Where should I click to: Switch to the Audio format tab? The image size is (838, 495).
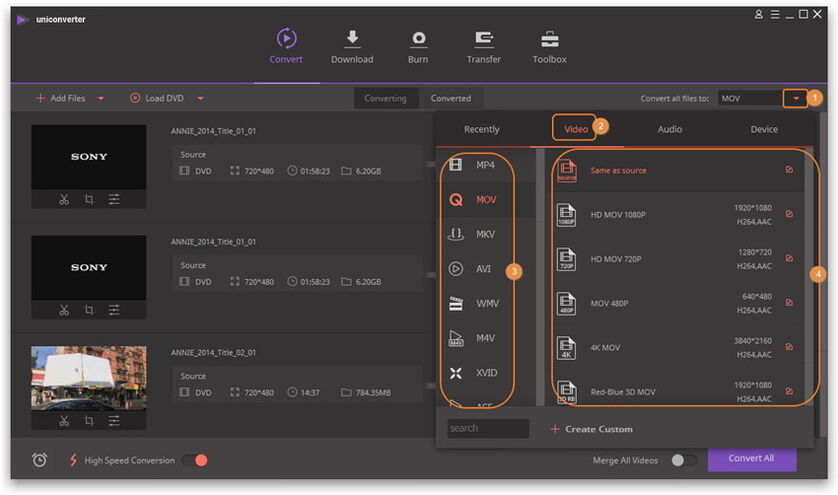pyautogui.click(x=669, y=129)
